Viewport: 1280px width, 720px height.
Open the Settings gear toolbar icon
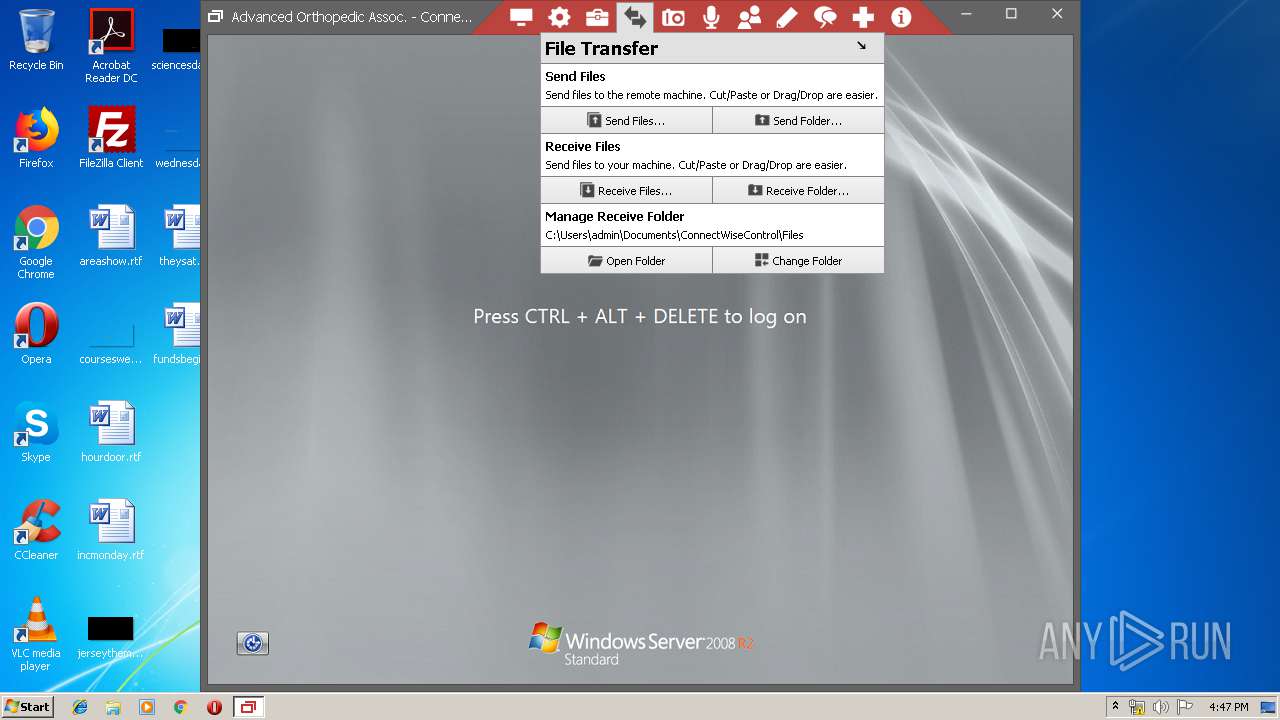tap(559, 17)
